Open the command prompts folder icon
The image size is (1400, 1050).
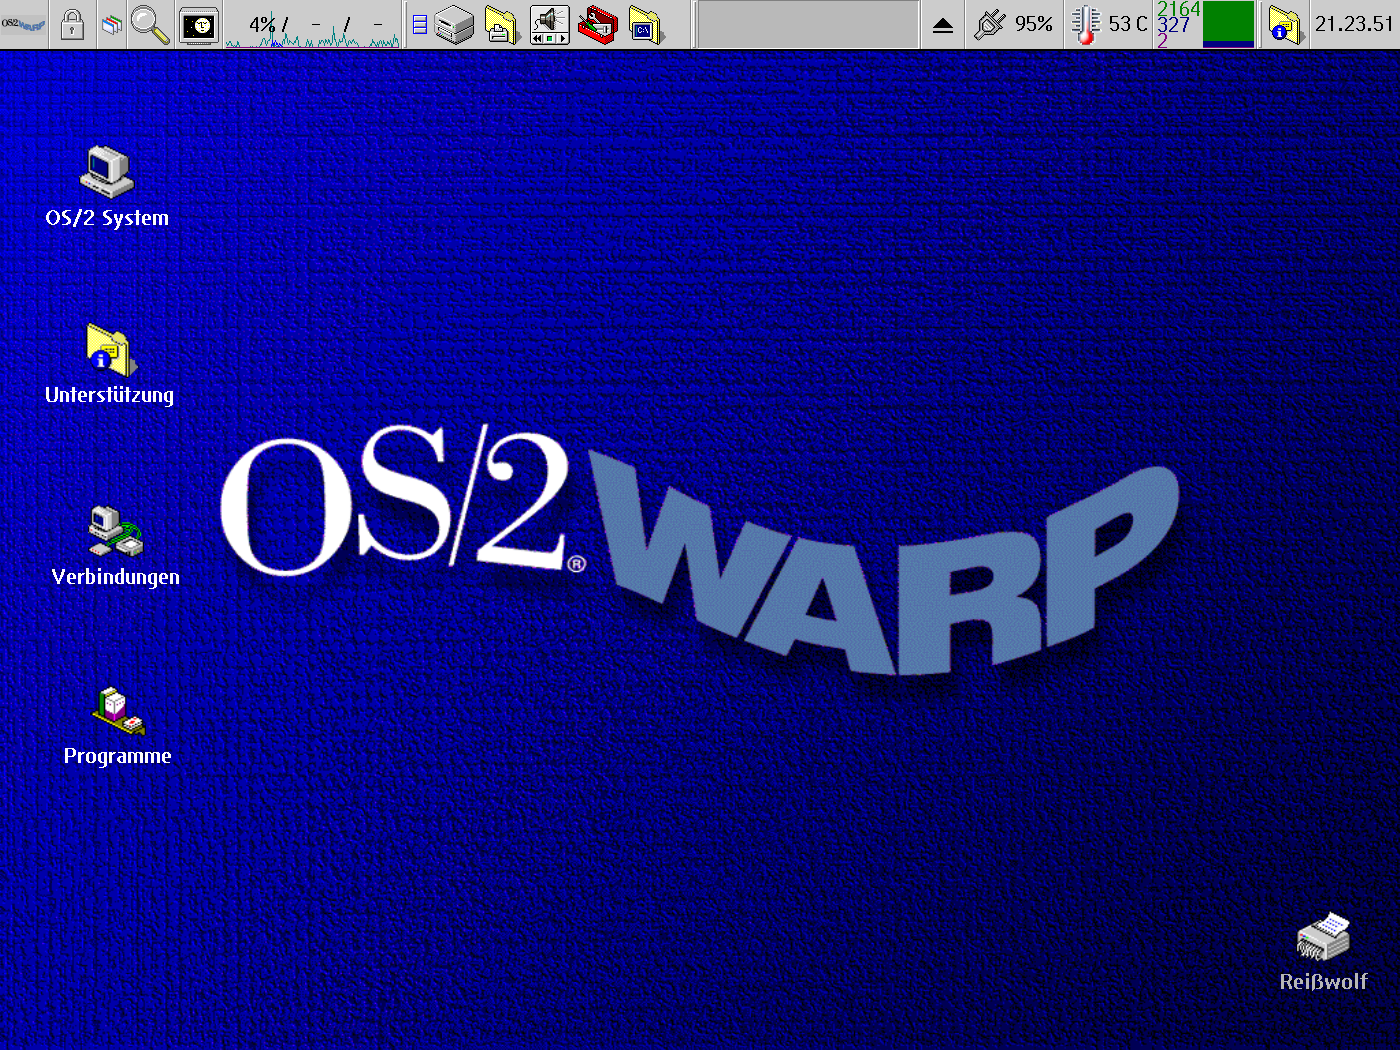click(646, 25)
